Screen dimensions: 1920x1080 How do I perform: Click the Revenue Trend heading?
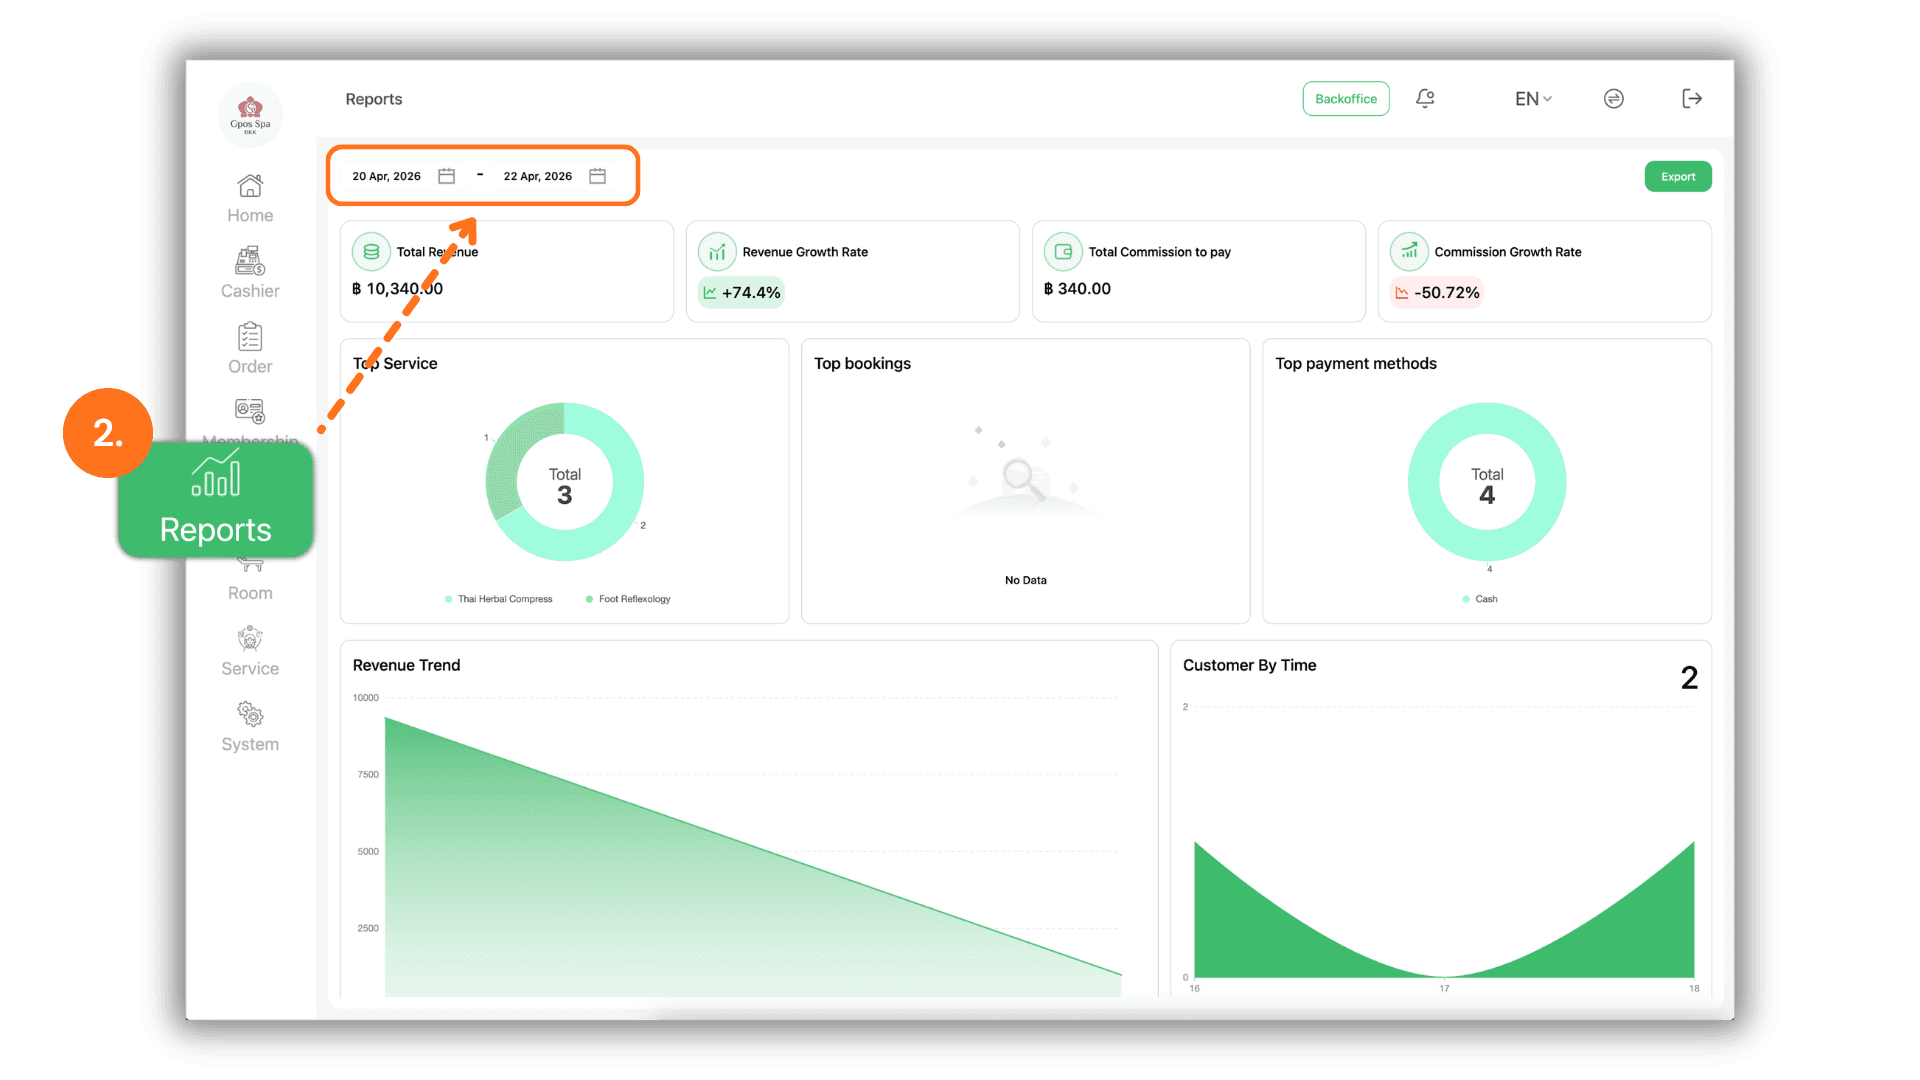[x=406, y=666]
